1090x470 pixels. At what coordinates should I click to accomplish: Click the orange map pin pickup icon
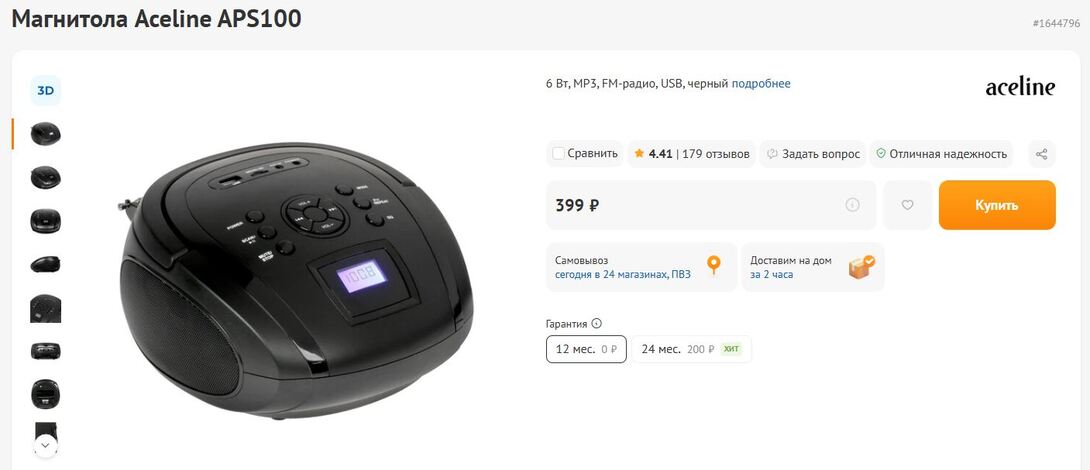tap(713, 266)
